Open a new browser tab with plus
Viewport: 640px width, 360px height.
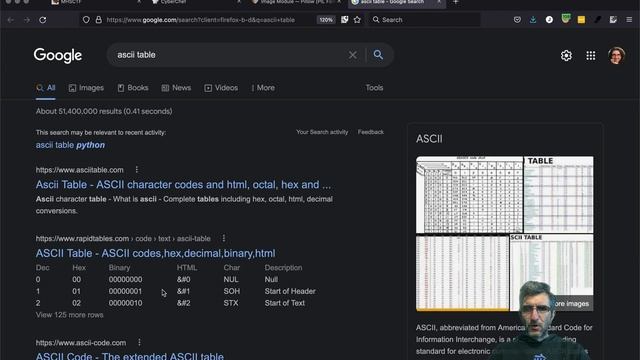coord(456,2)
